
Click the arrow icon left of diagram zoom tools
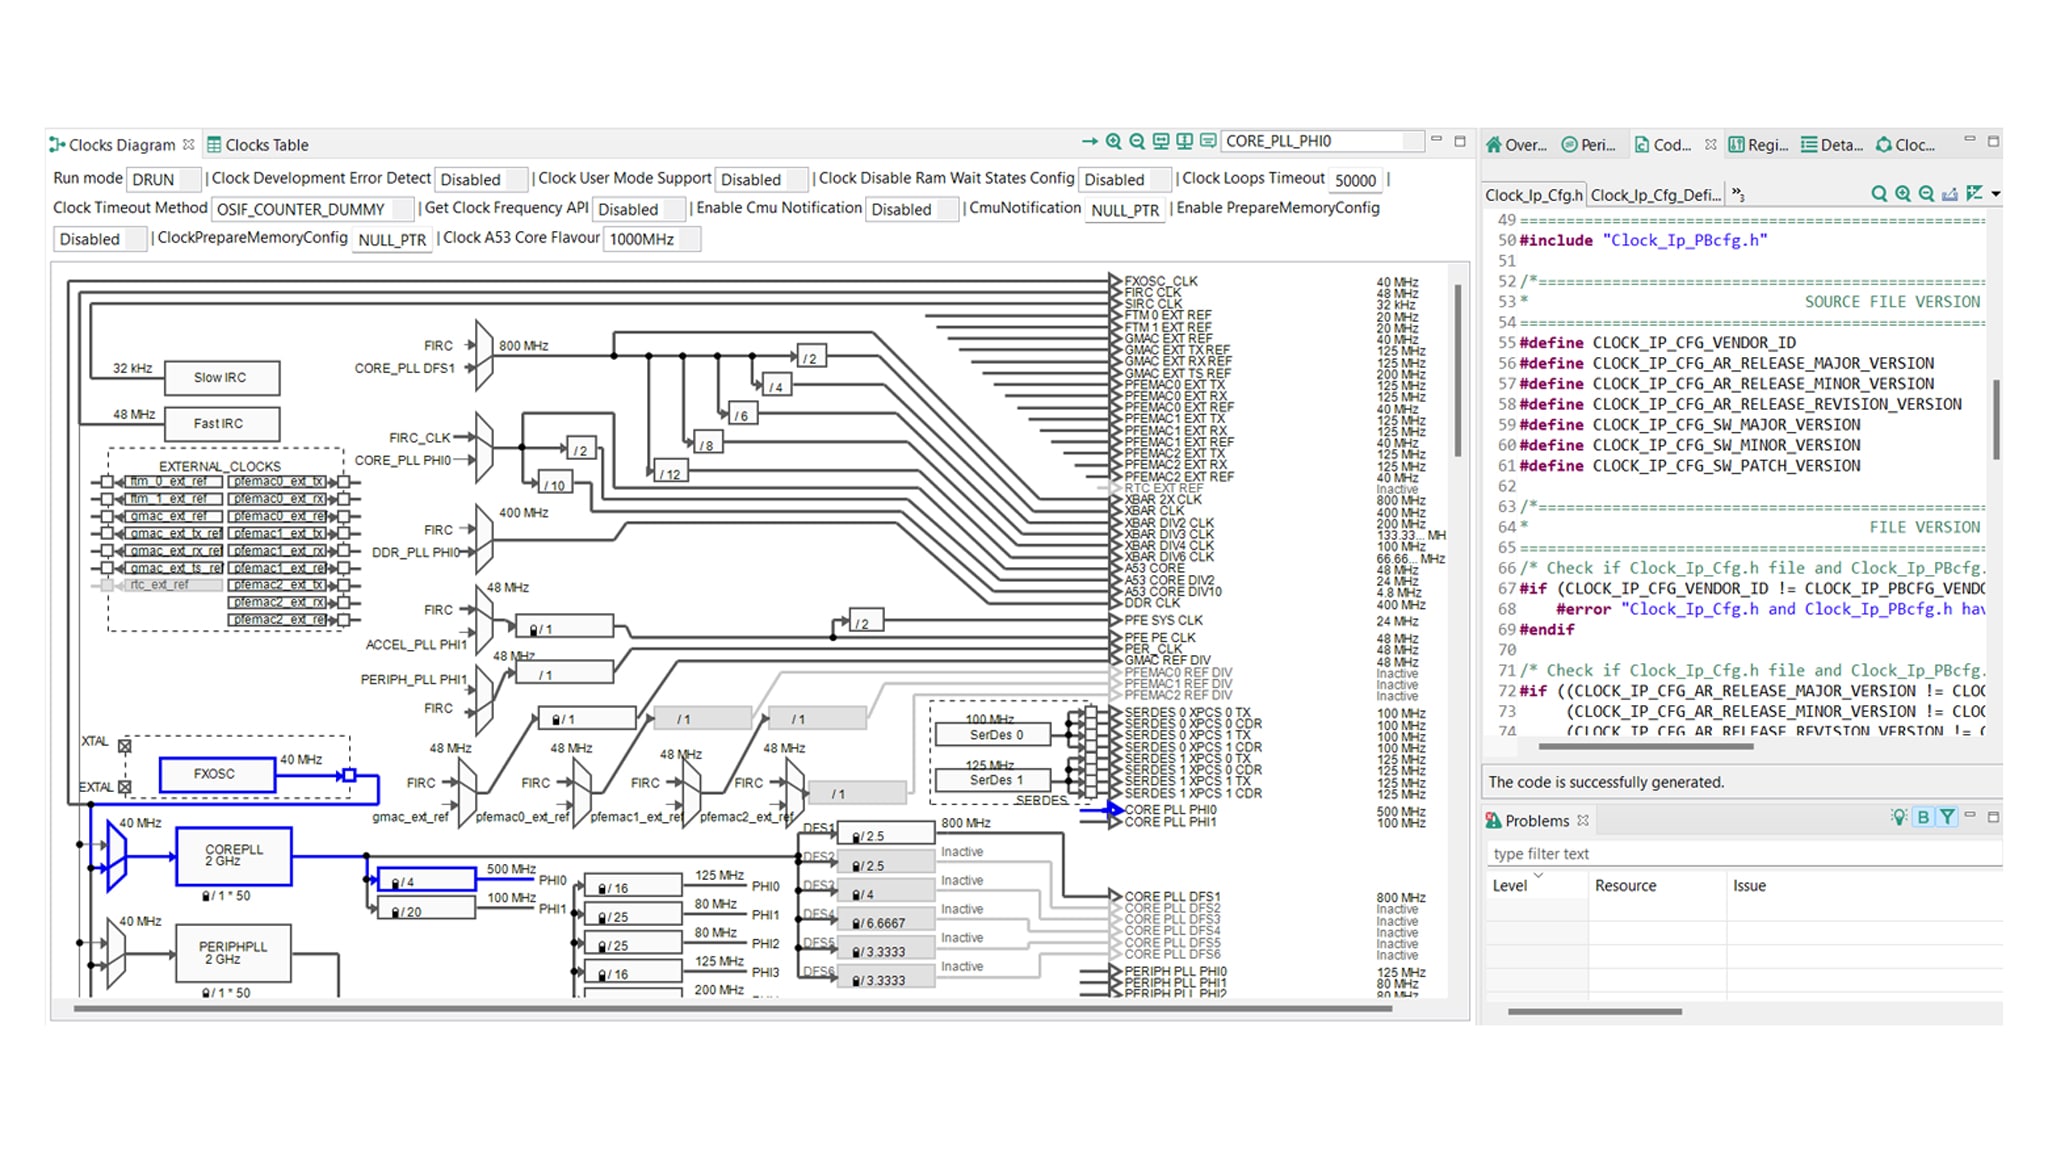pyautogui.click(x=1089, y=142)
